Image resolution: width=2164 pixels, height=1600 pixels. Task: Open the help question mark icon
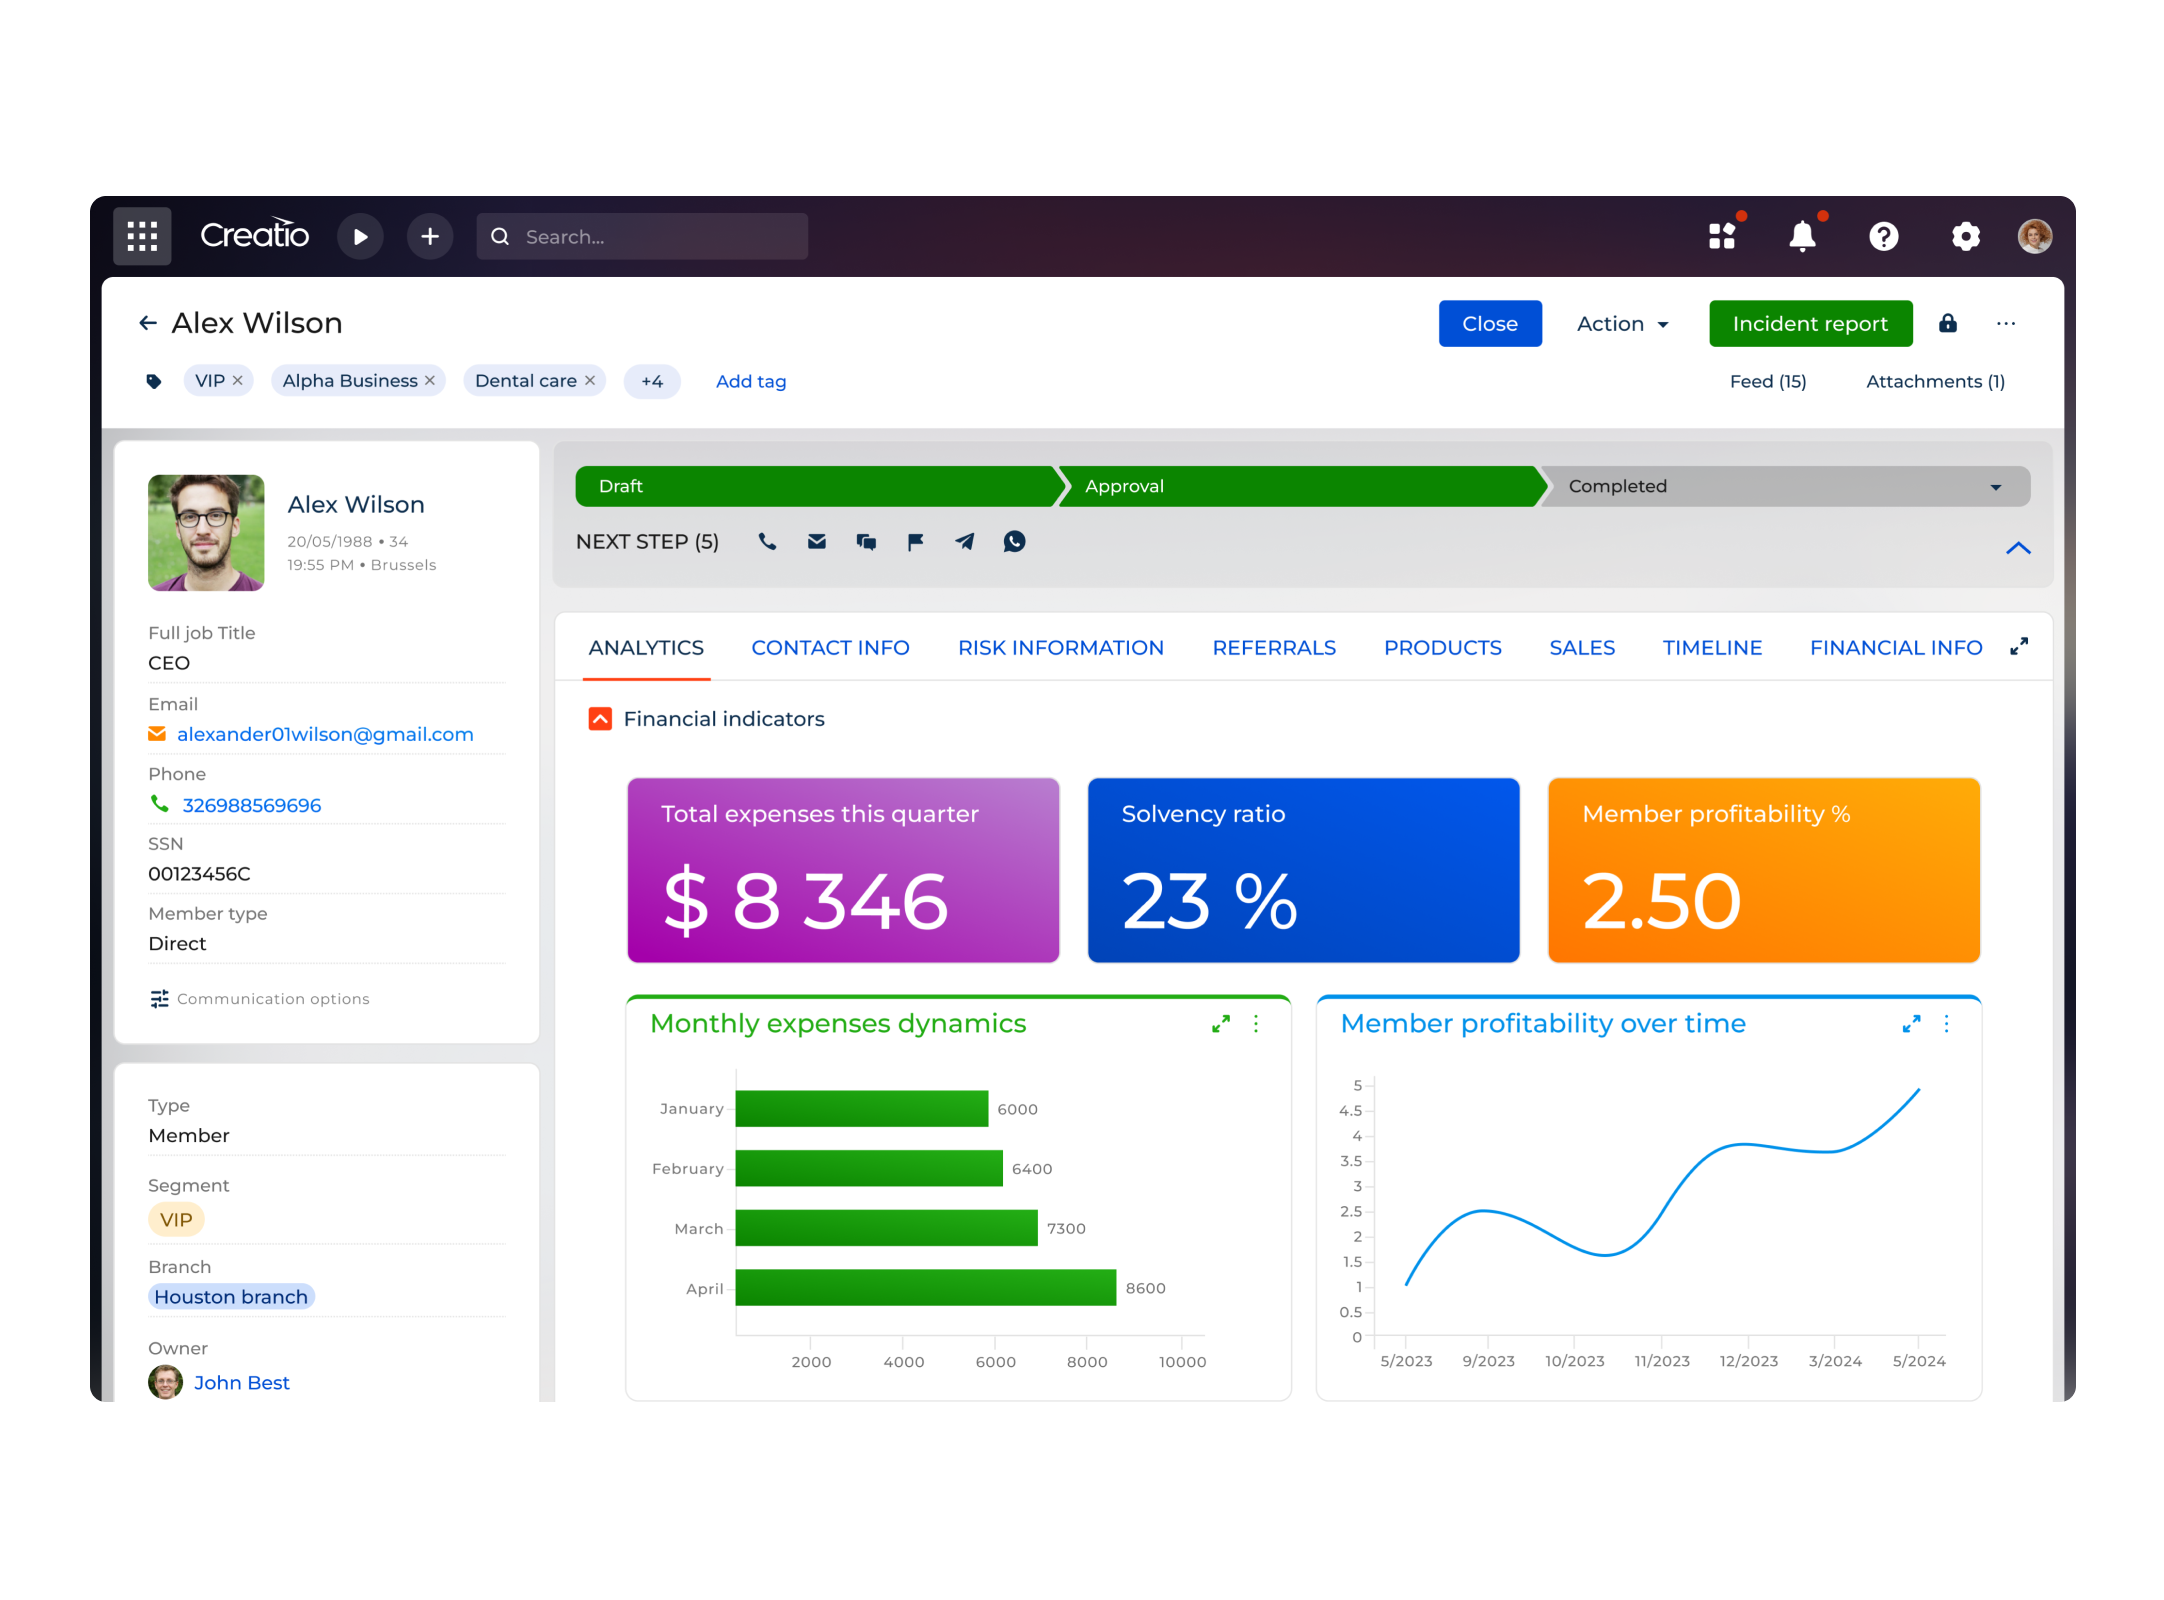pos(1884,236)
